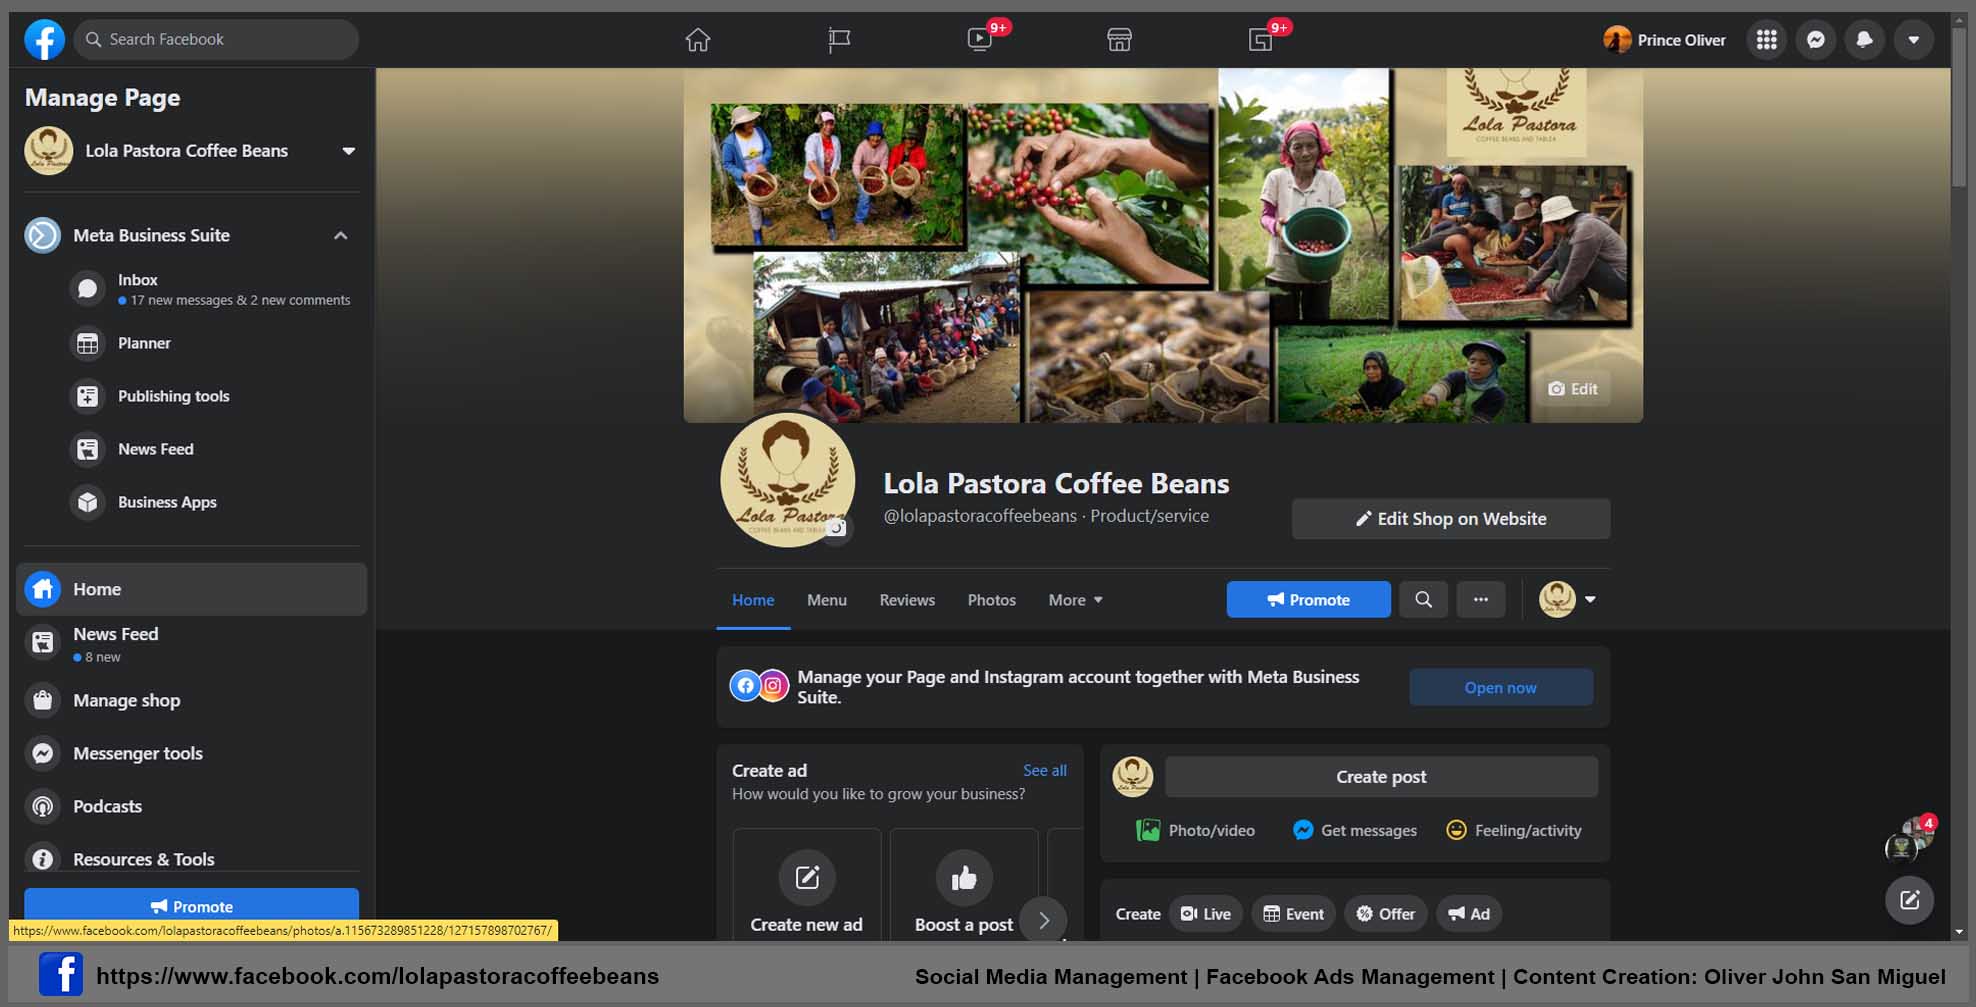Edit the cover photo
Screen dimensions: 1976x1007
click(x=1573, y=389)
